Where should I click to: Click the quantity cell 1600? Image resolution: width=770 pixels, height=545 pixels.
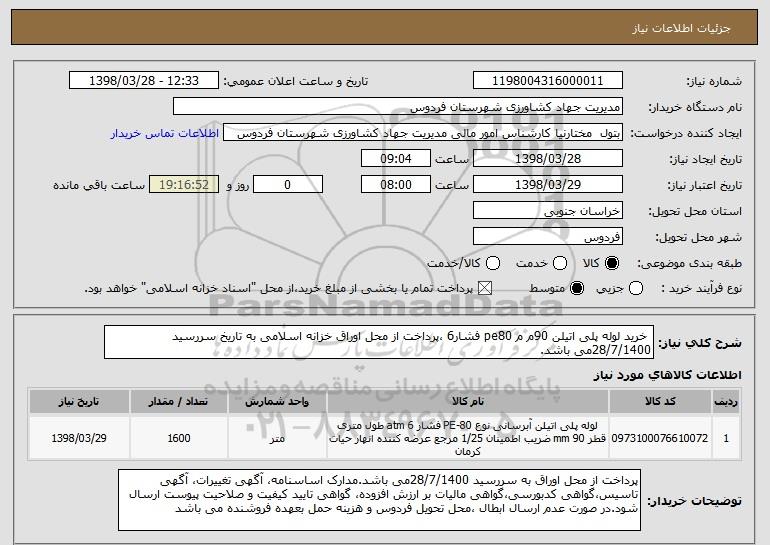coord(179,438)
